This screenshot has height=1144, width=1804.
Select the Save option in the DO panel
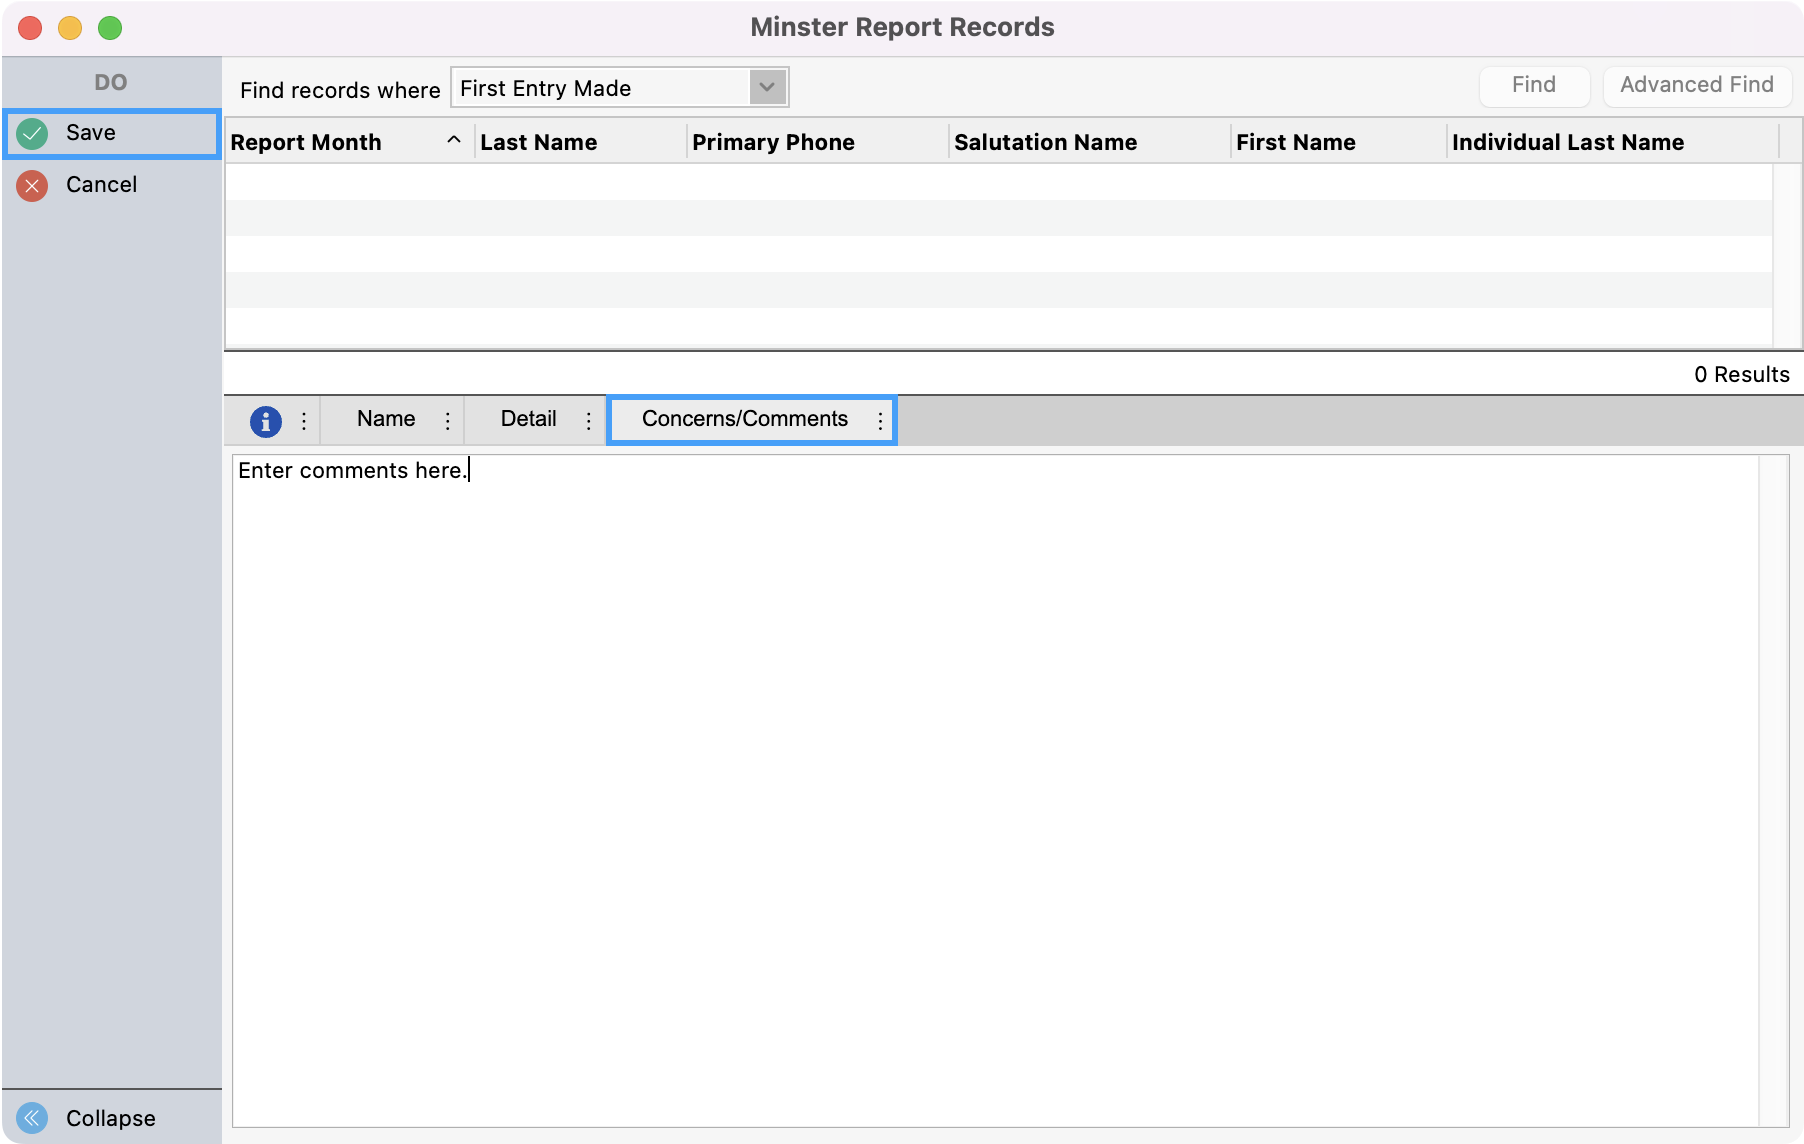point(92,132)
